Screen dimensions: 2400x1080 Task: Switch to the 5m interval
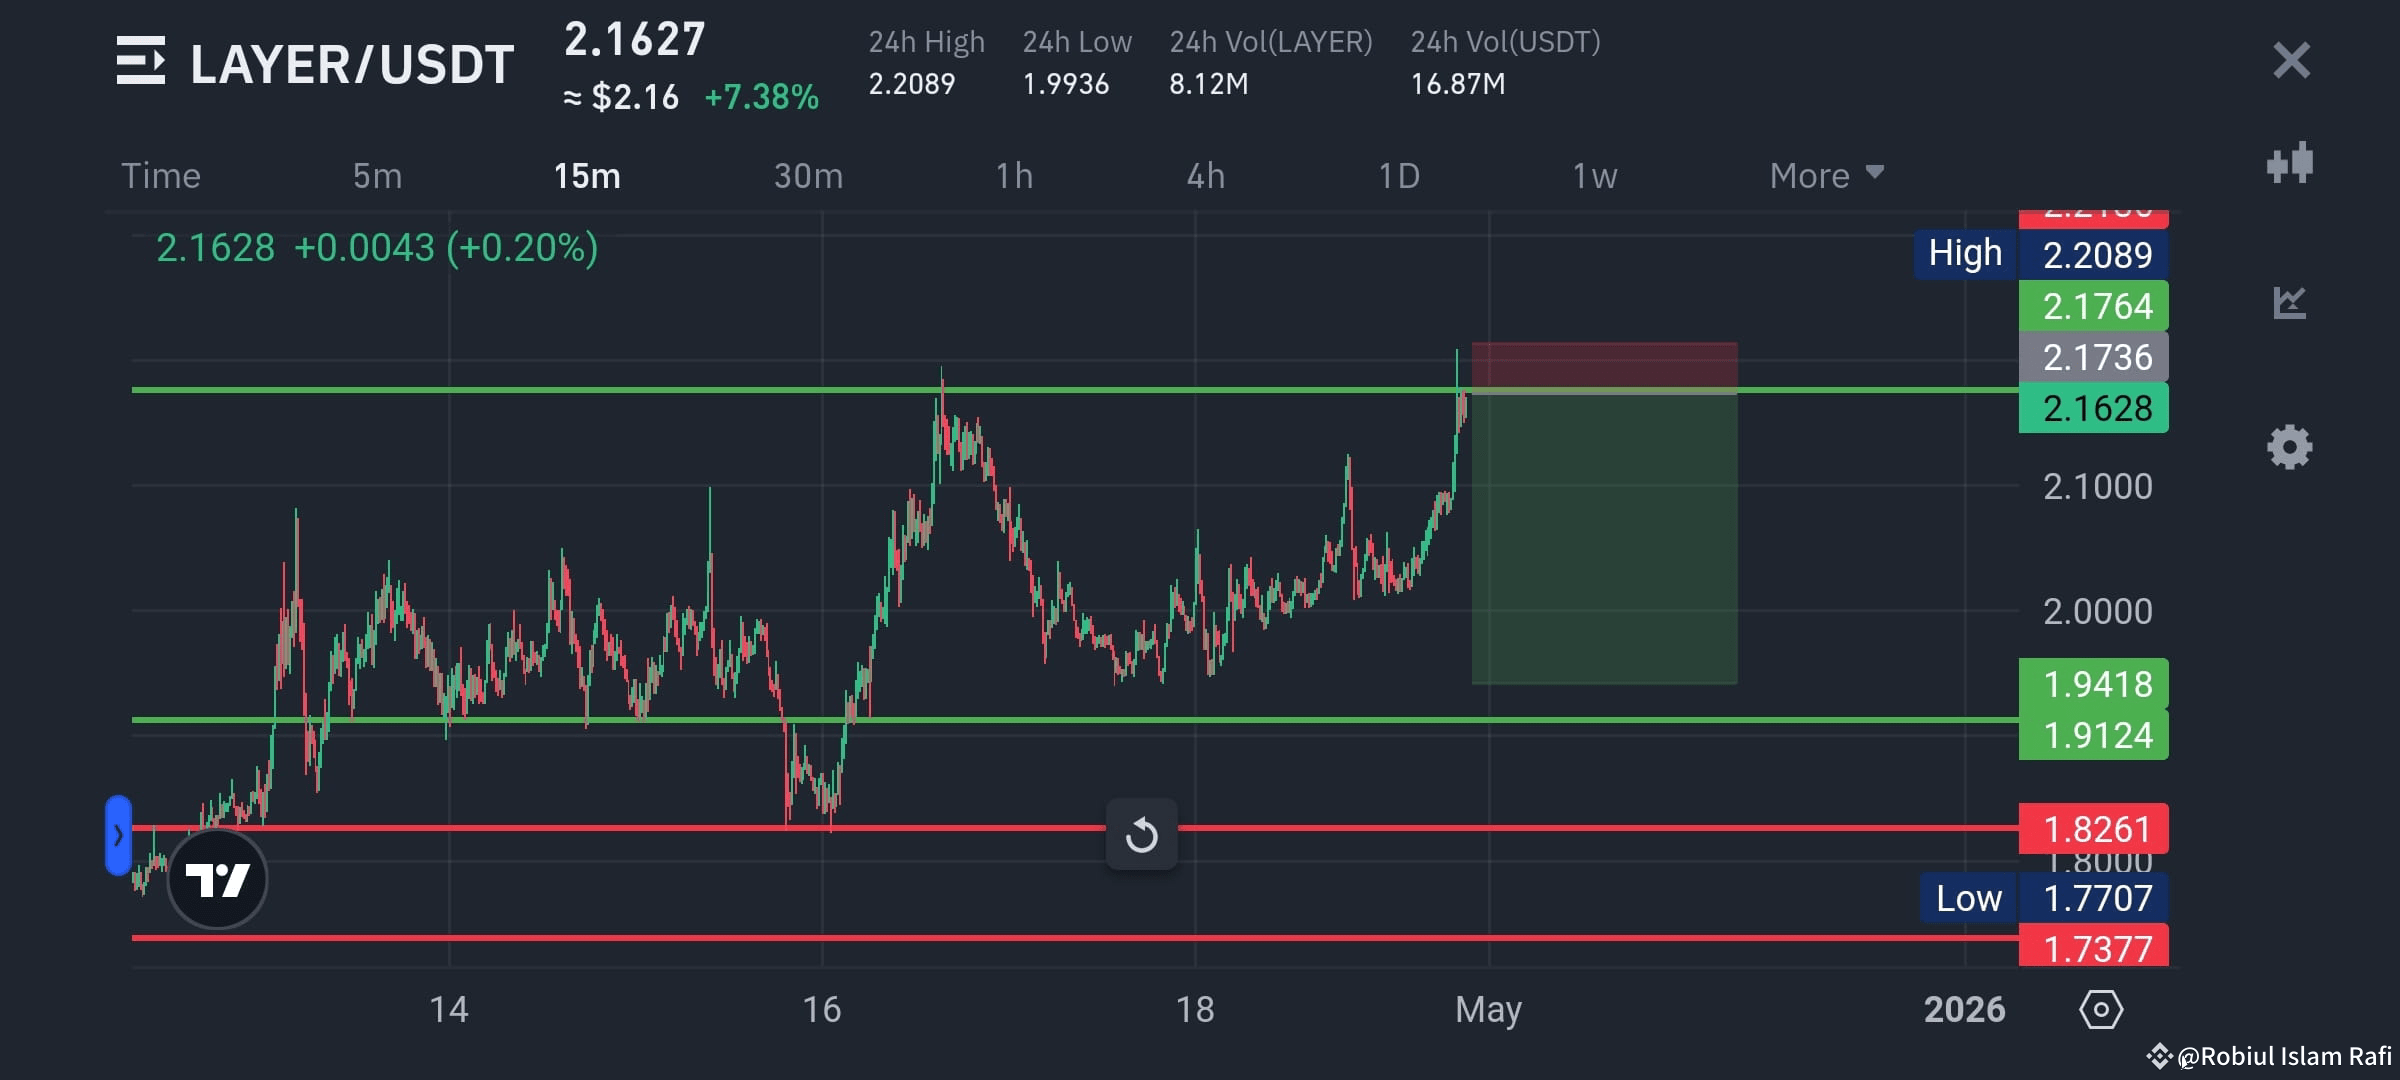[x=377, y=175]
